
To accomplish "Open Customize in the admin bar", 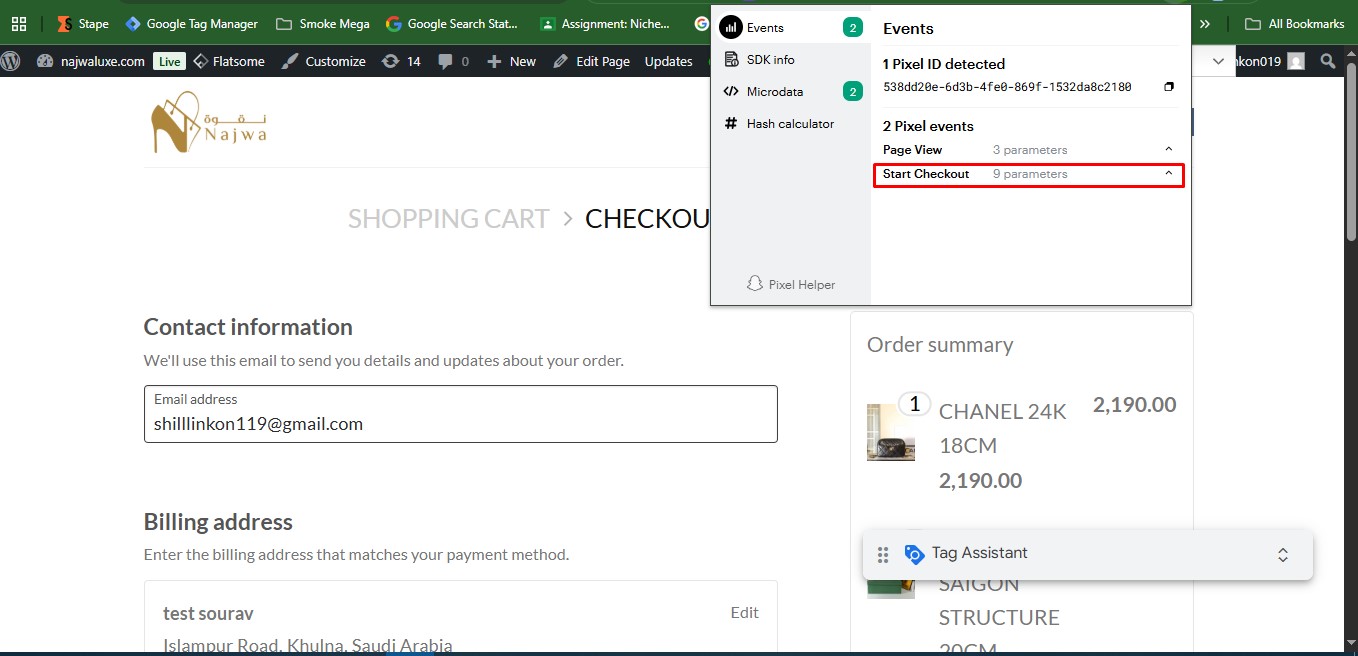I will (x=324, y=61).
